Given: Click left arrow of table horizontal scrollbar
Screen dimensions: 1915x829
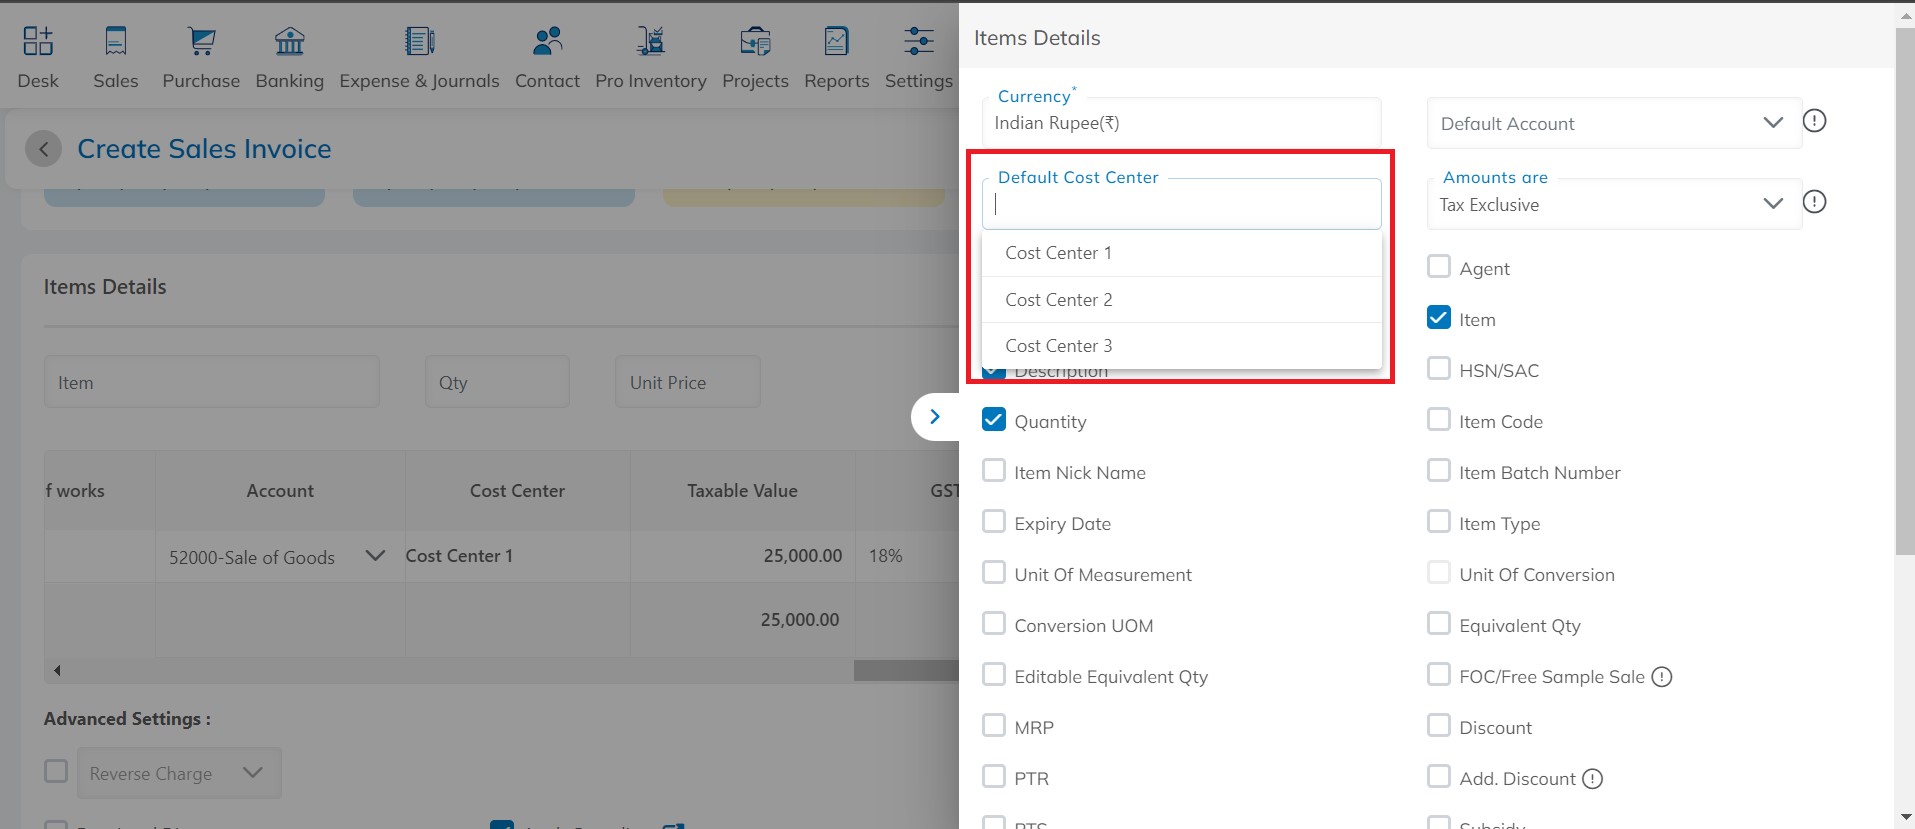Looking at the screenshot, I should (x=57, y=670).
